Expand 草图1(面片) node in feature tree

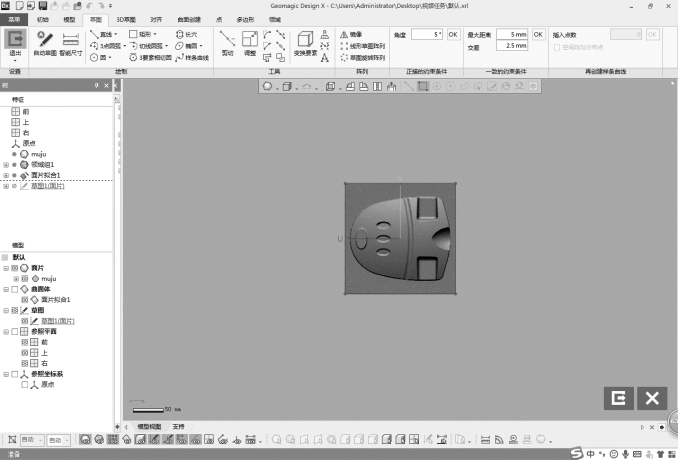point(6,186)
